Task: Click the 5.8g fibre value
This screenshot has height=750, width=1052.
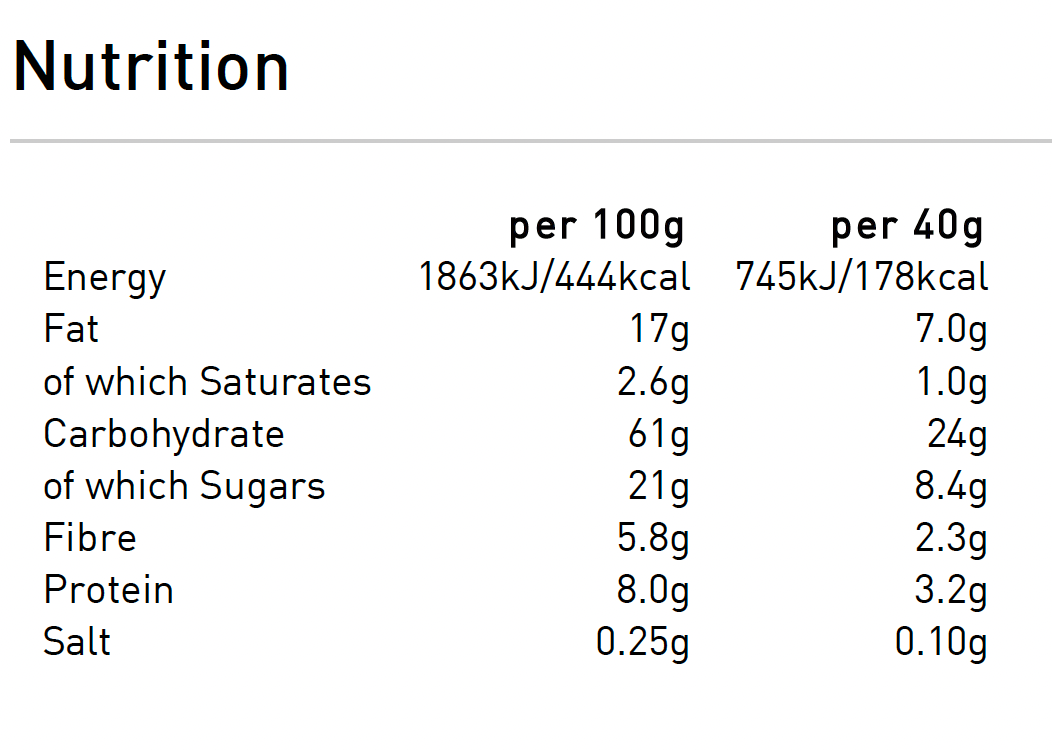Action: click(653, 538)
